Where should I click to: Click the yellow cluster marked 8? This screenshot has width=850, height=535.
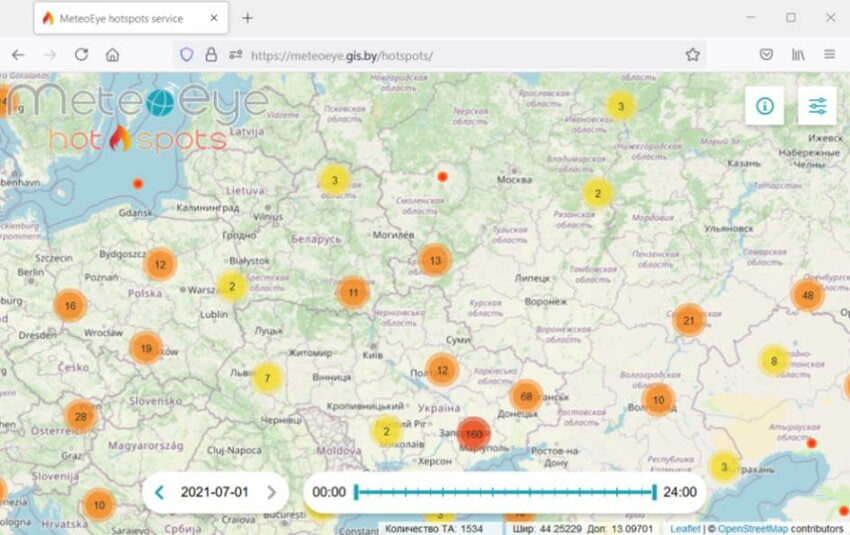tap(774, 360)
